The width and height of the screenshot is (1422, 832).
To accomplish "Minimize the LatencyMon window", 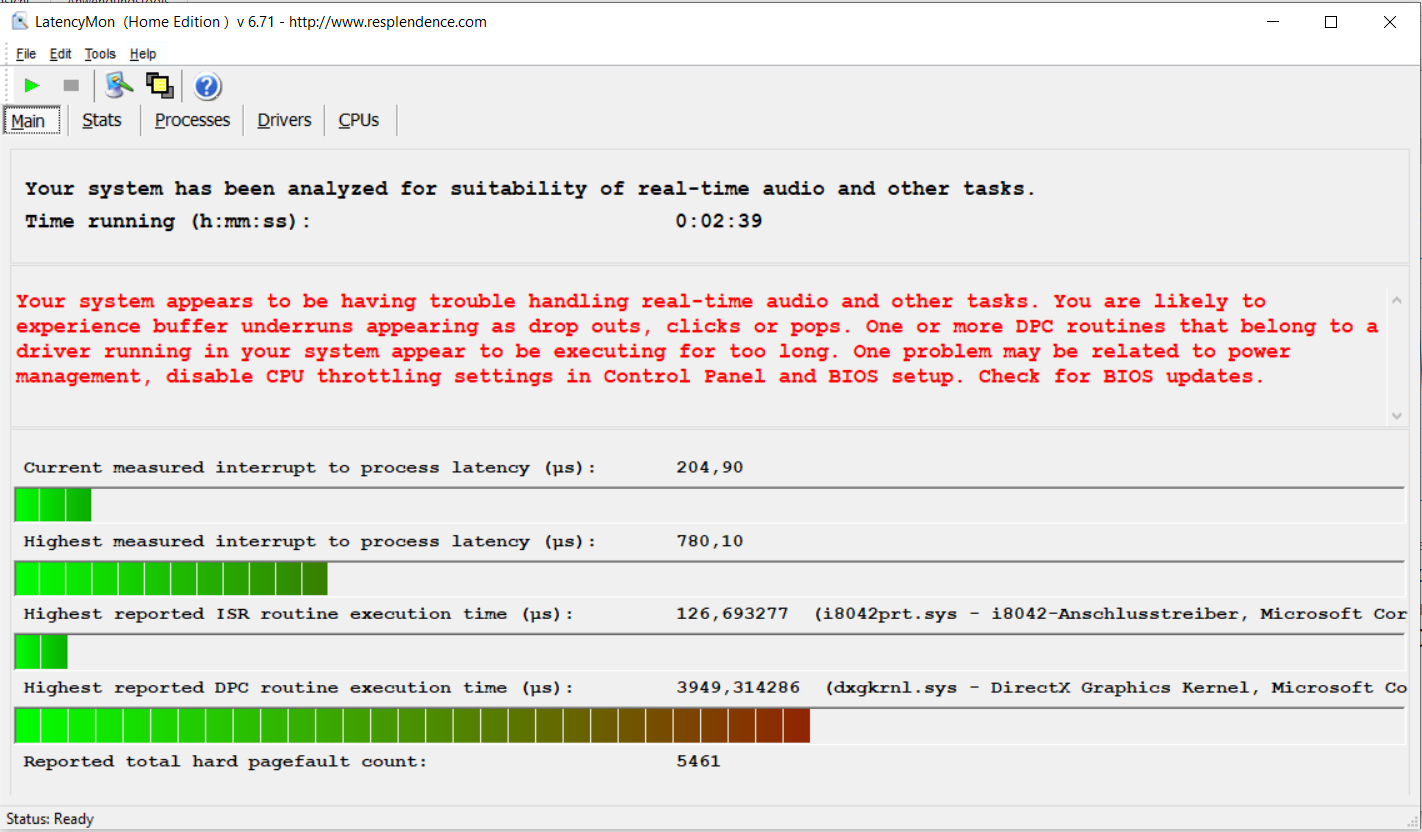I will [1272, 22].
